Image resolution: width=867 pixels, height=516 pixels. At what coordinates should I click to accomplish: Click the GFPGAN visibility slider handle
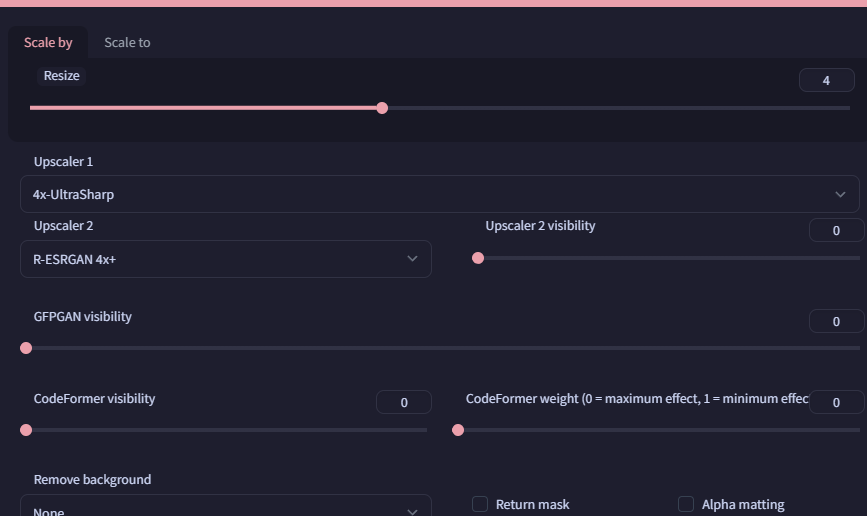pyautogui.click(x=26, y=348)
